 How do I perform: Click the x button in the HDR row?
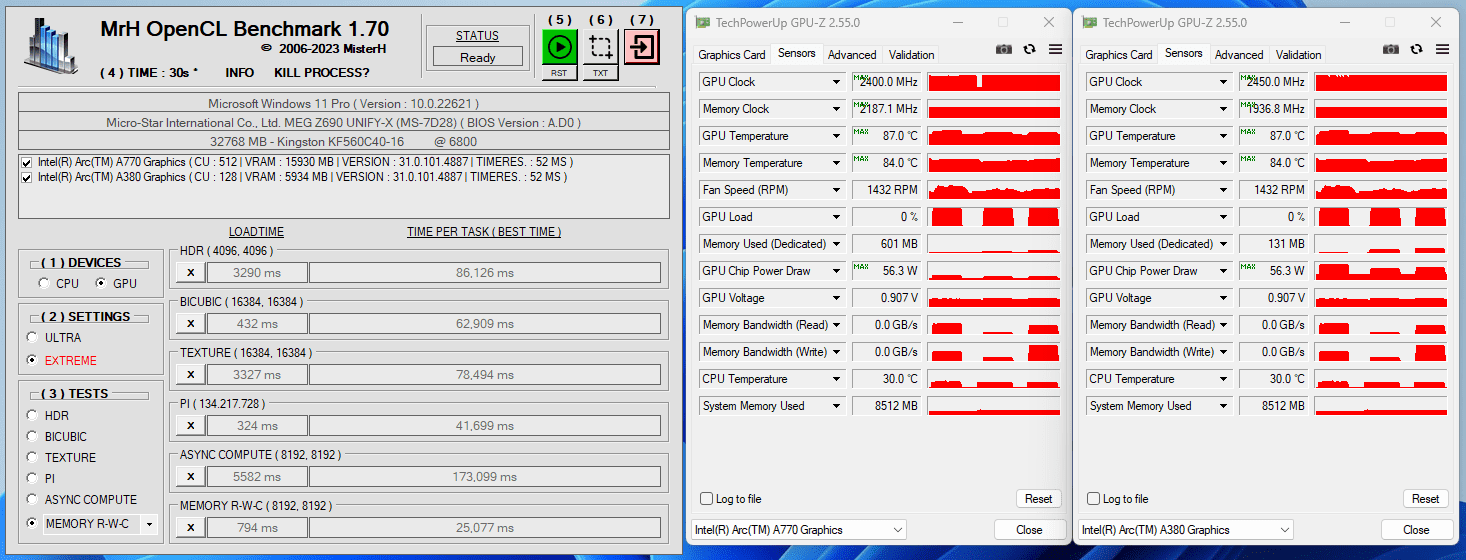pyautogui.click(x=190, y=272)
